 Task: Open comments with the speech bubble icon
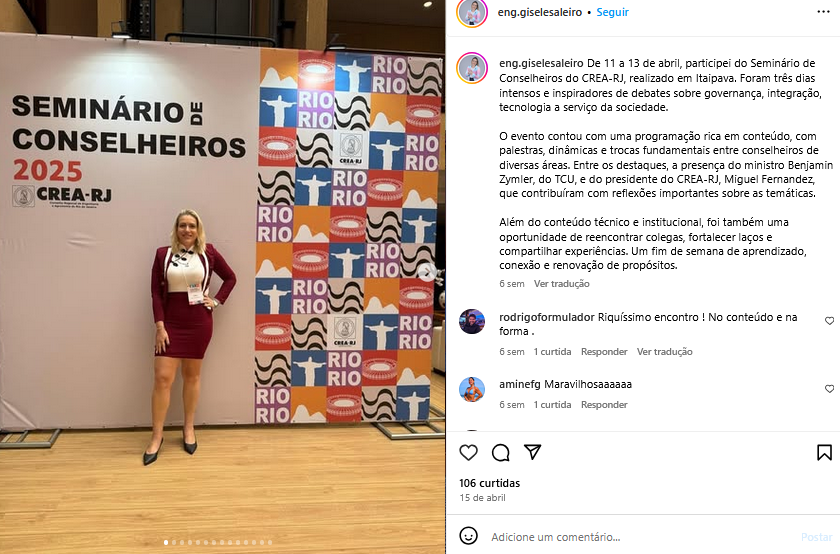click(x=500, y=453)
